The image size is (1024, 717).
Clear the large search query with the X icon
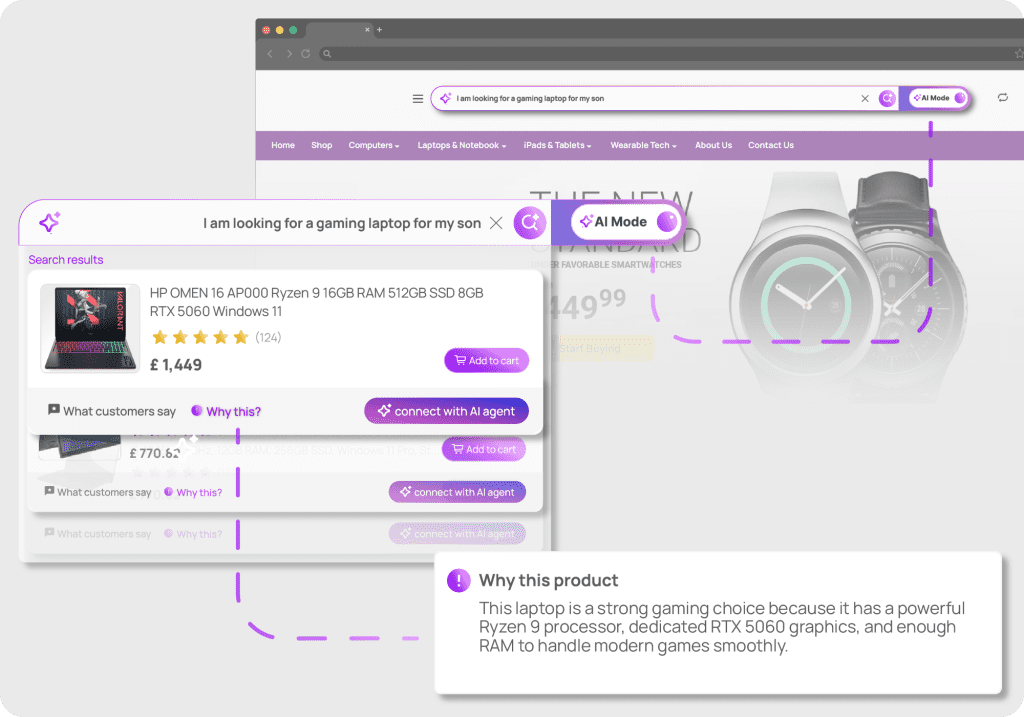tap(496, 223)
